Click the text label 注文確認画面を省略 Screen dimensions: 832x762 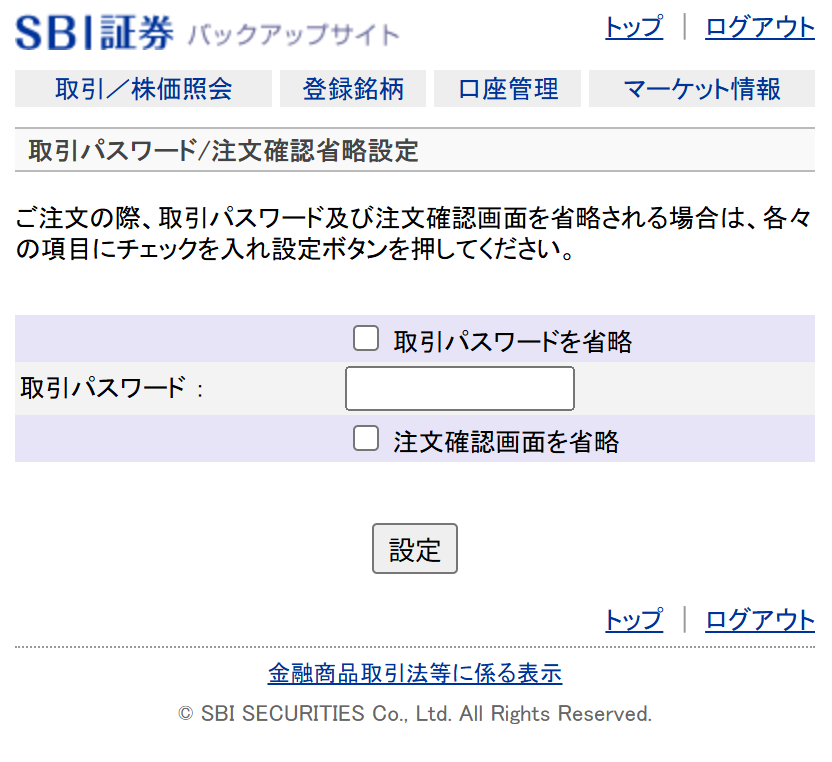506,442
